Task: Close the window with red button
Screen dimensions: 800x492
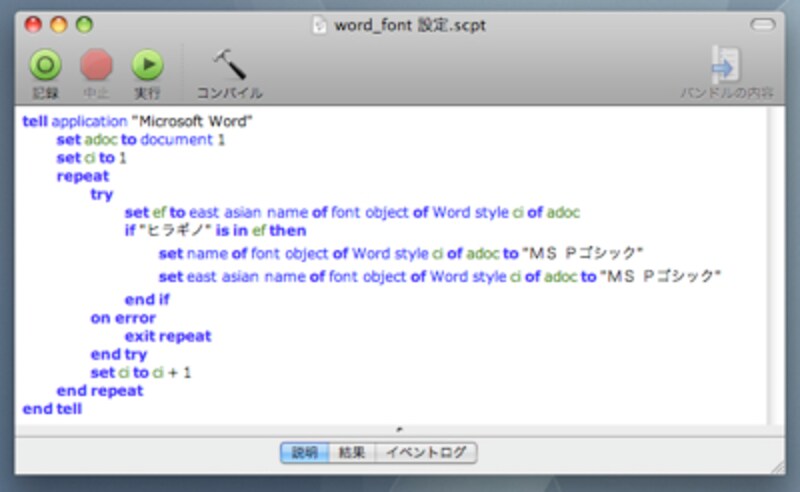Action: click(33, 24)
